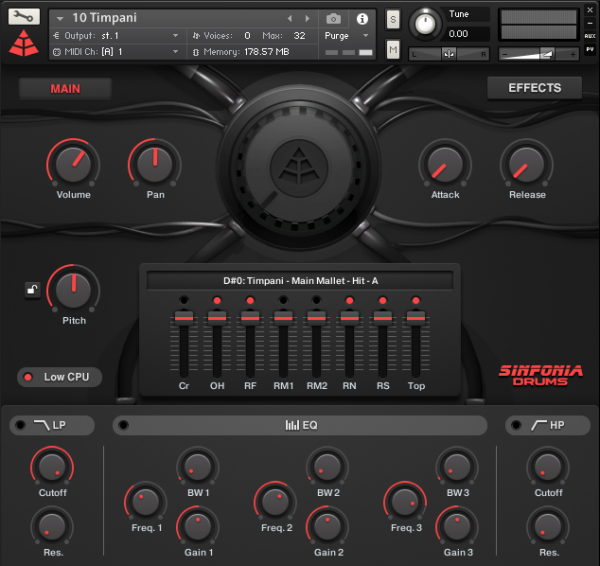
Task: Open the MIDI Ch channel dropdown
Action: [120, 51]
